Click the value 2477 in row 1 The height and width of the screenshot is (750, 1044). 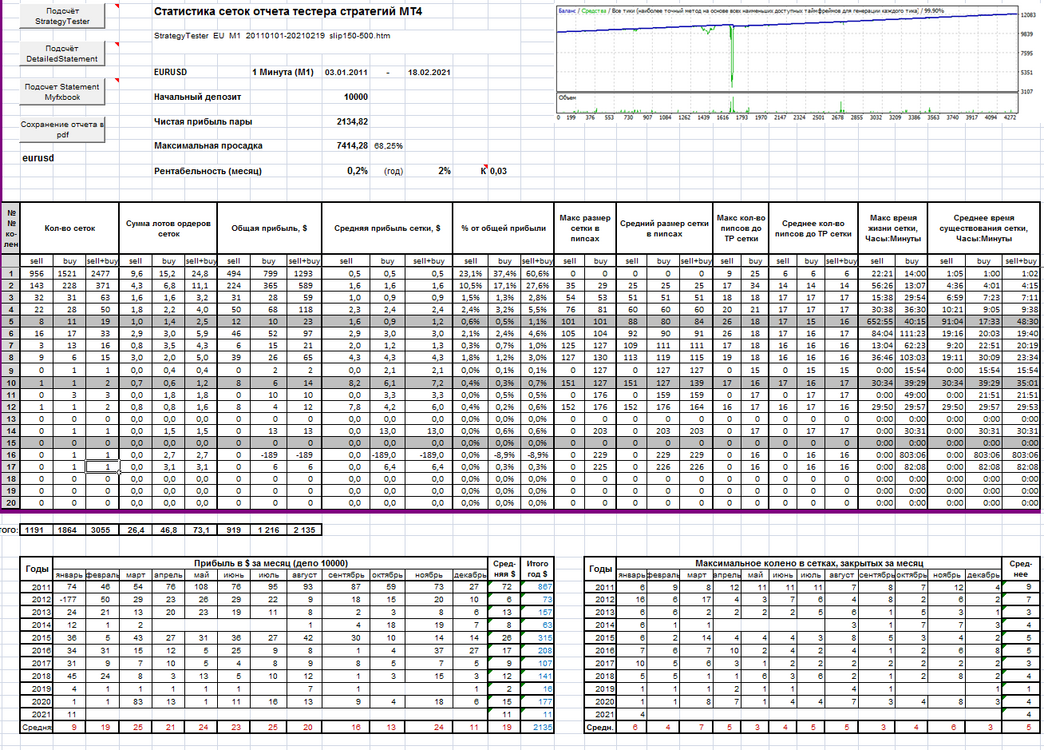[x=101, y=273]
